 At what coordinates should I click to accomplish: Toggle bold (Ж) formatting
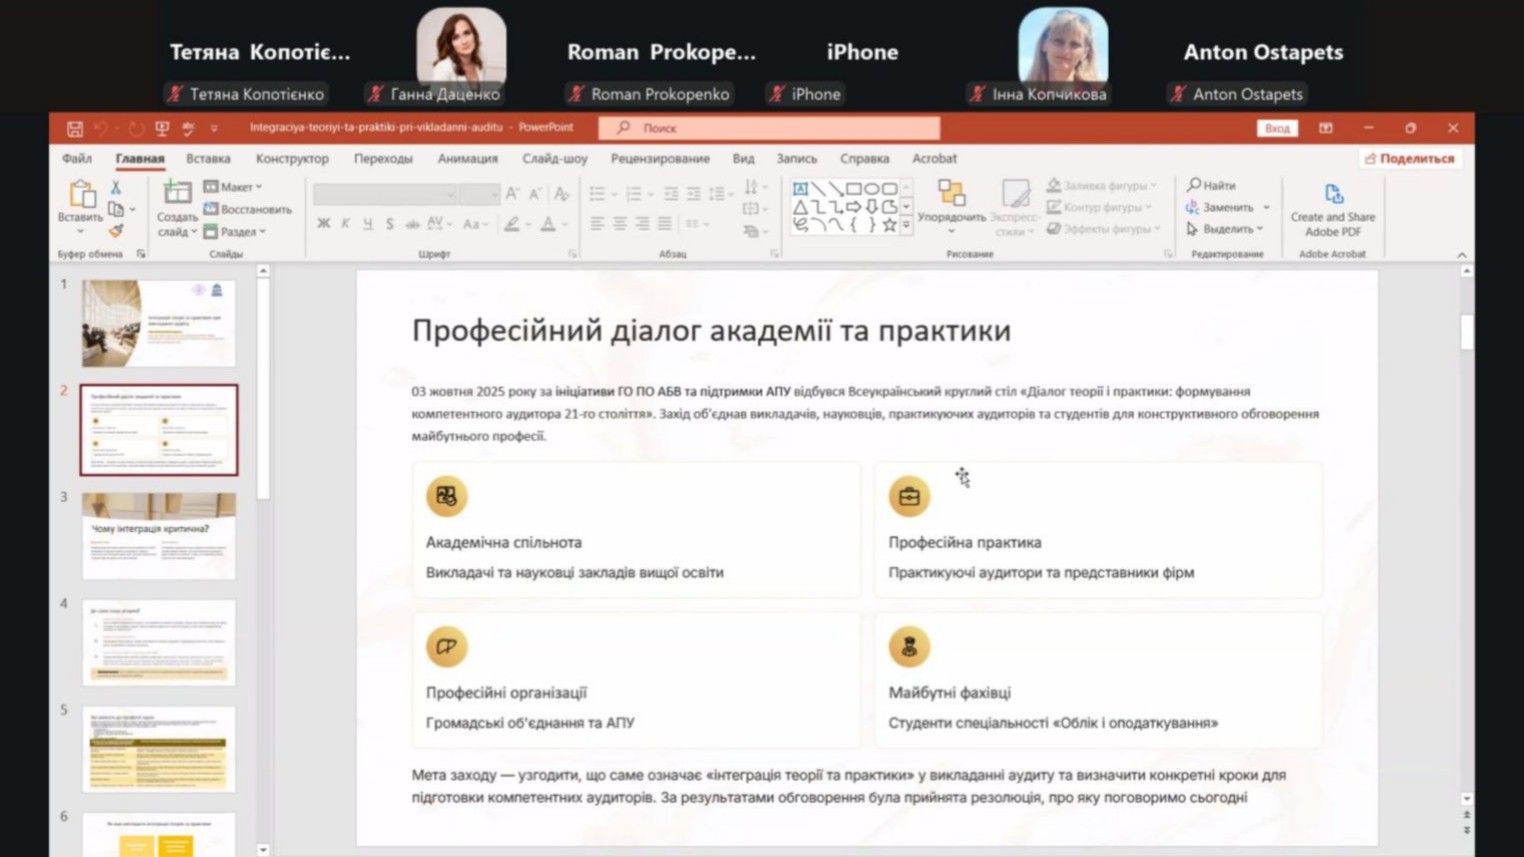click(x=323, y=224)
